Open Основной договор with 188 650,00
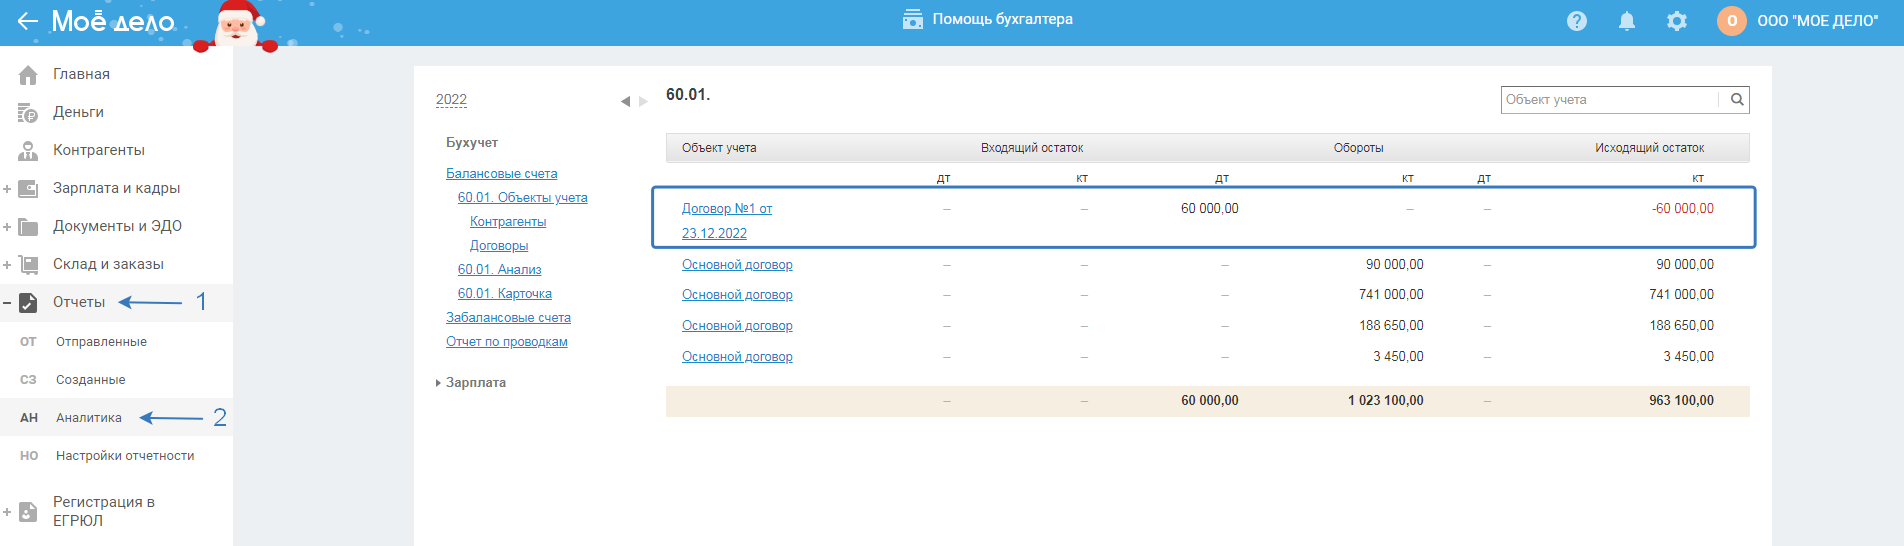Image resolution: width=1904 pixels, height=546 pixels. [737, 326]
